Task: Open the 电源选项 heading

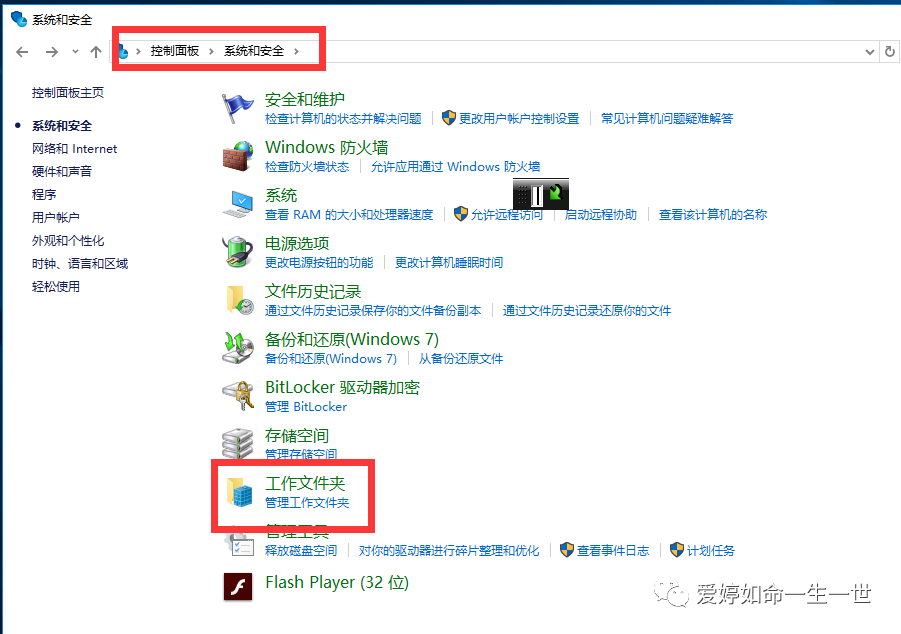Action: click(297, 244)
